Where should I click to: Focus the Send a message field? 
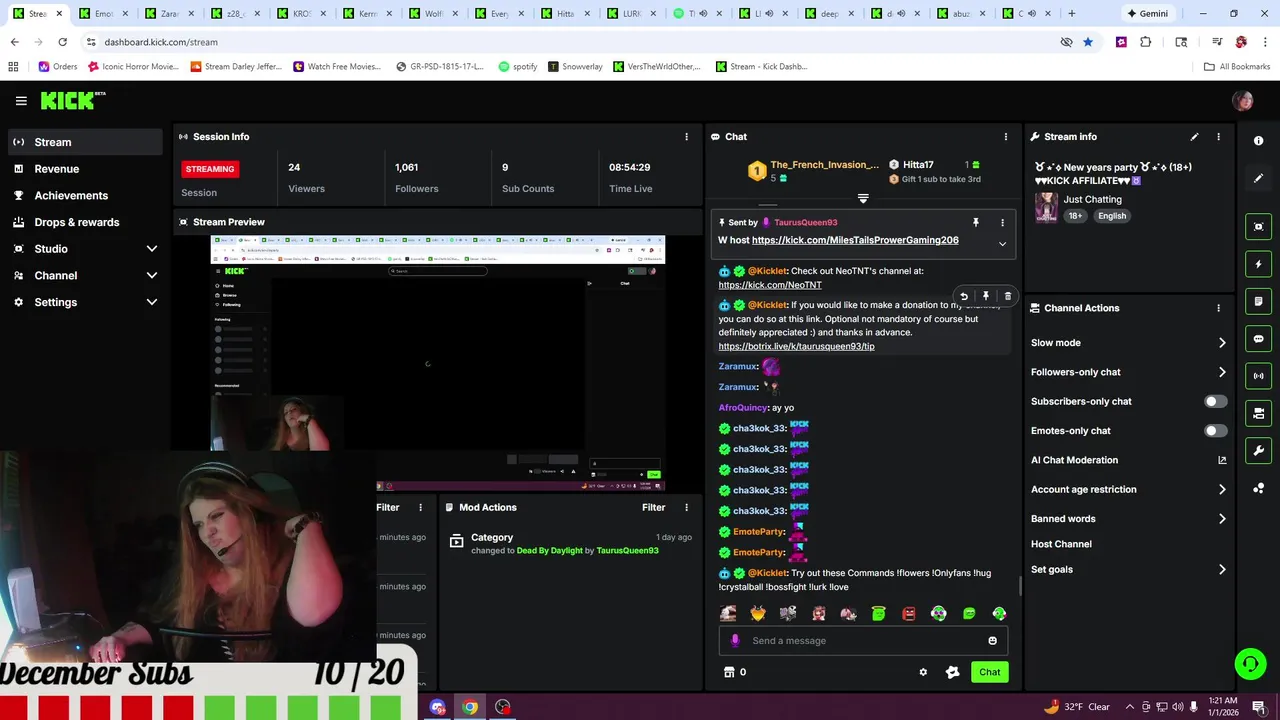click(x=863, y=641)
